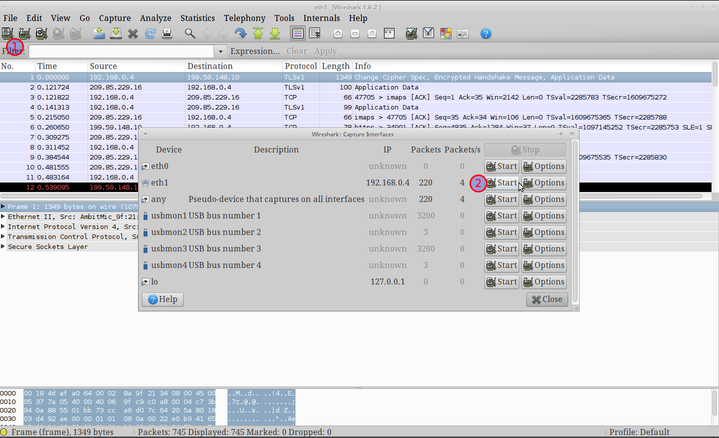719x438 pixels.
Task: Open Options for usbmon1
Action: coord(544,216)
